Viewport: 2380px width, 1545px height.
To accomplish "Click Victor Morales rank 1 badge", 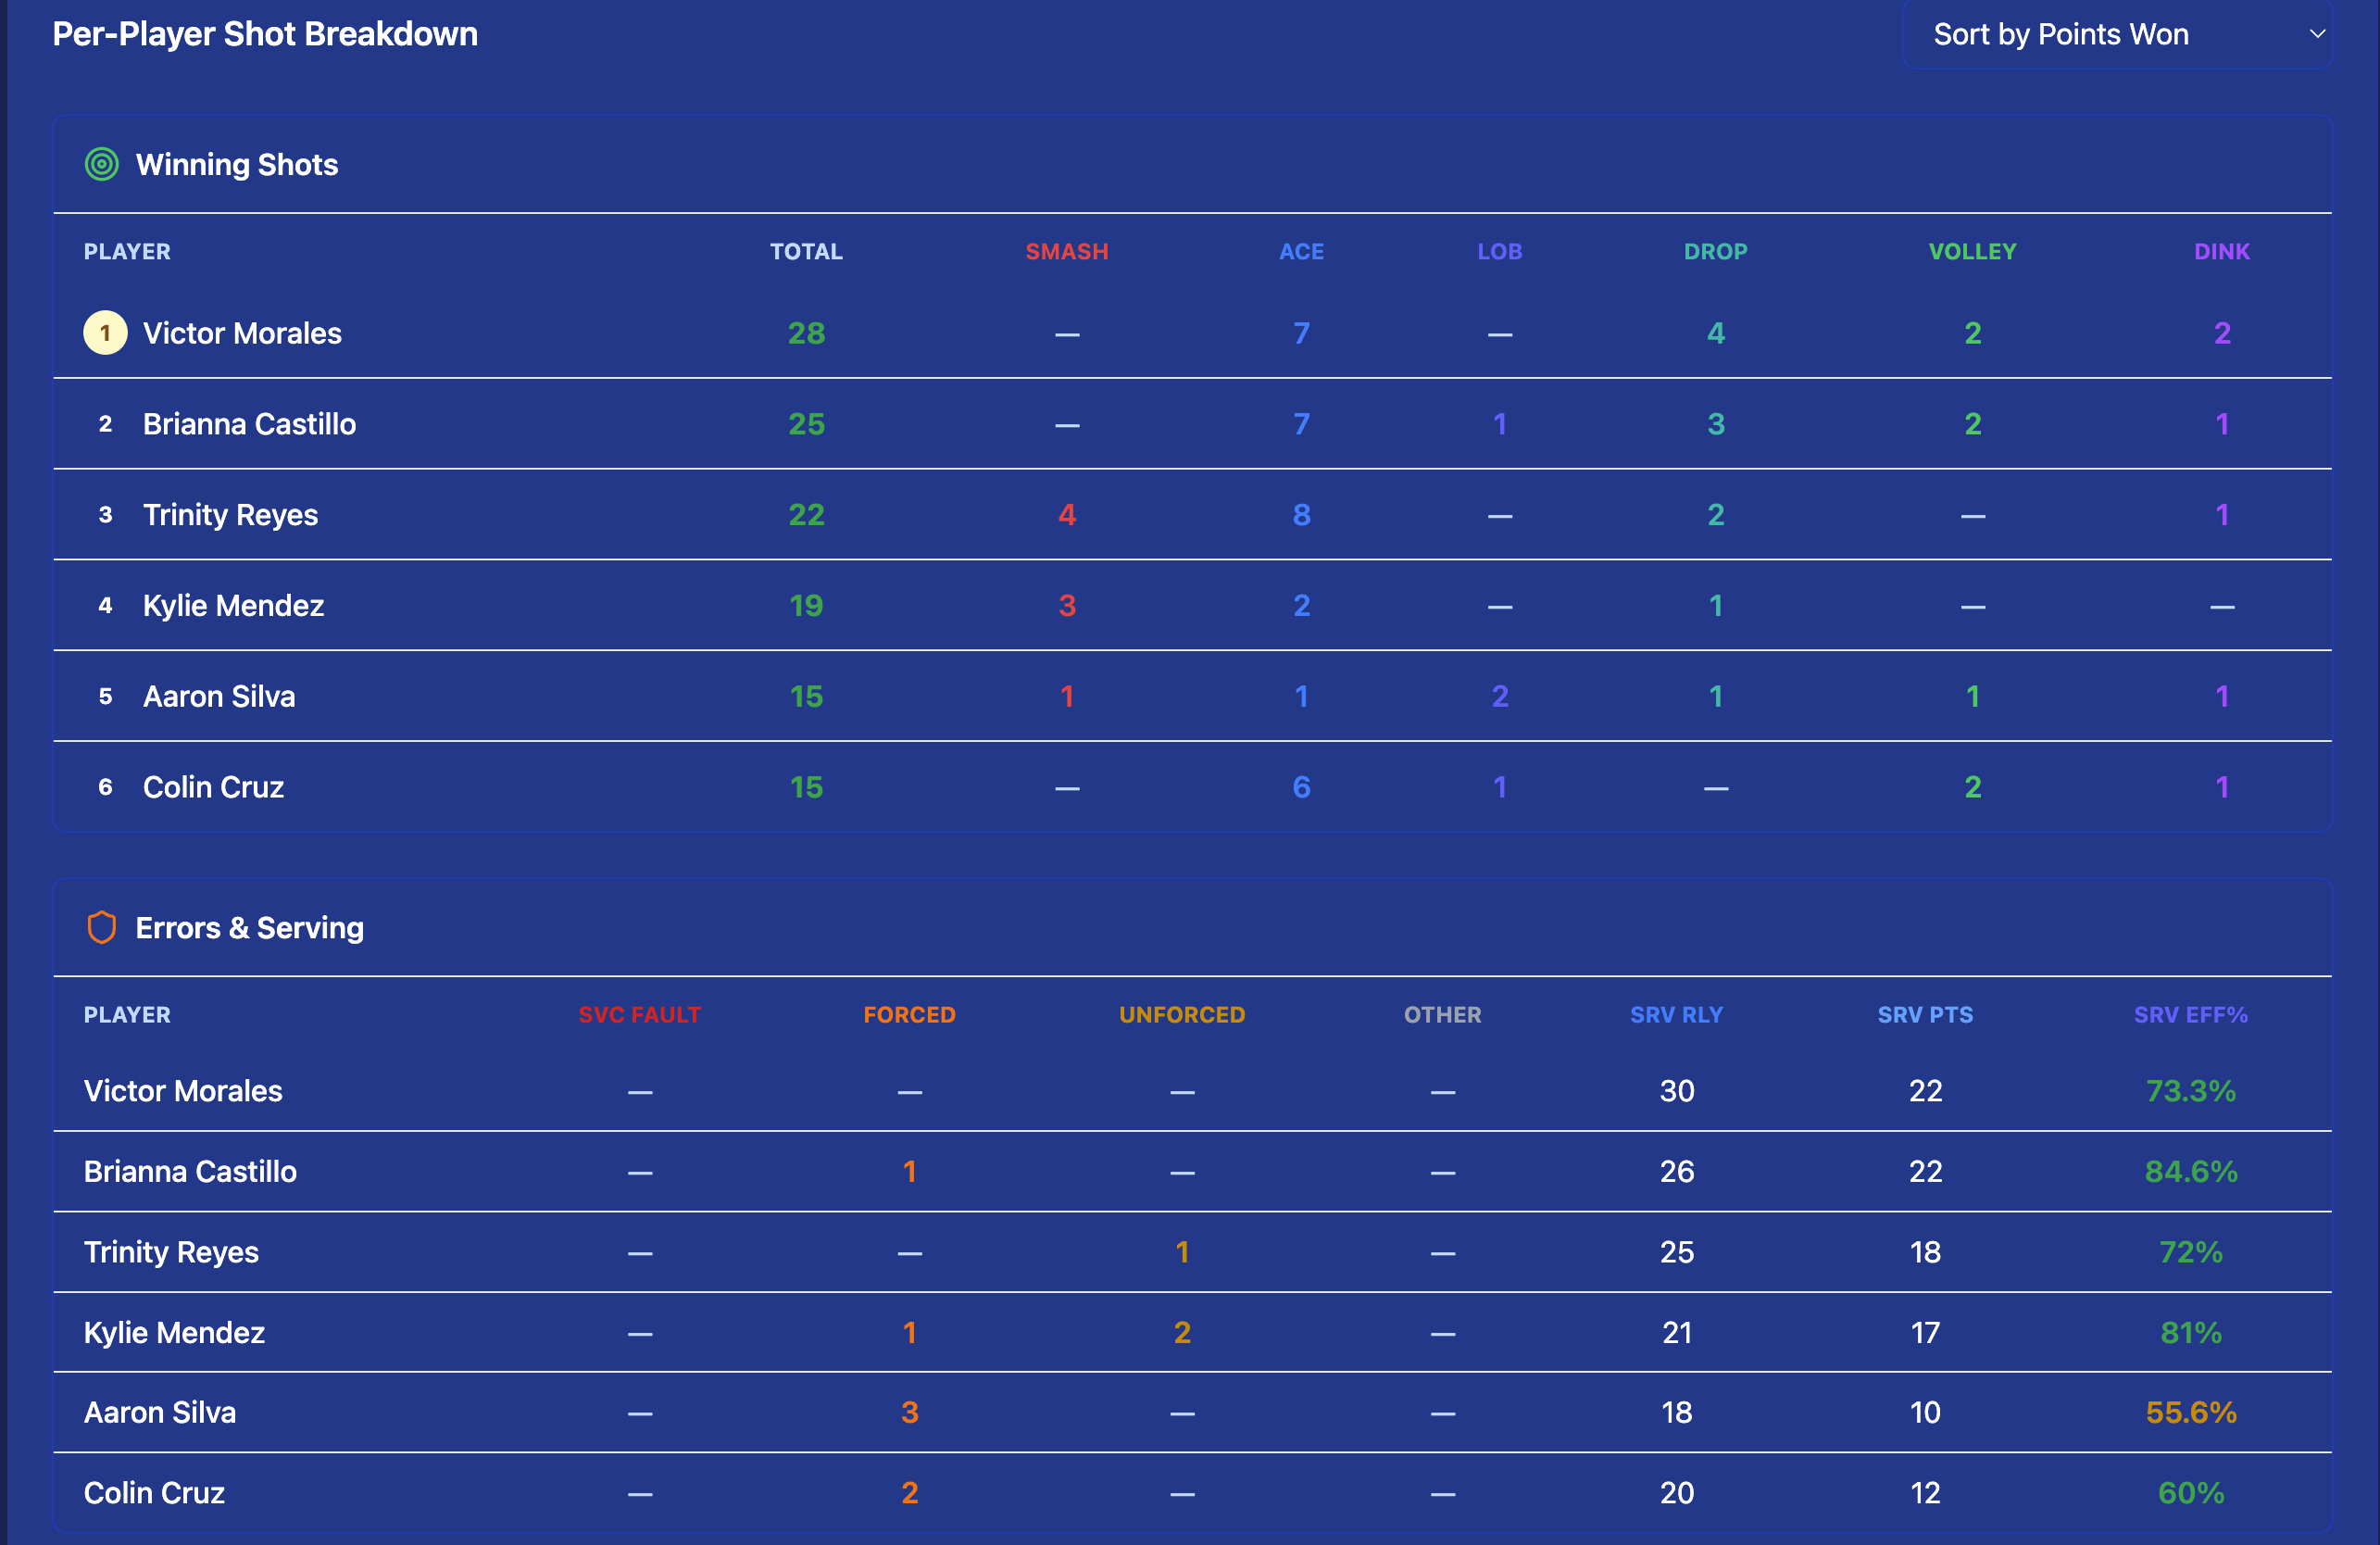I will pyautogui.click(x=105, y=333).
